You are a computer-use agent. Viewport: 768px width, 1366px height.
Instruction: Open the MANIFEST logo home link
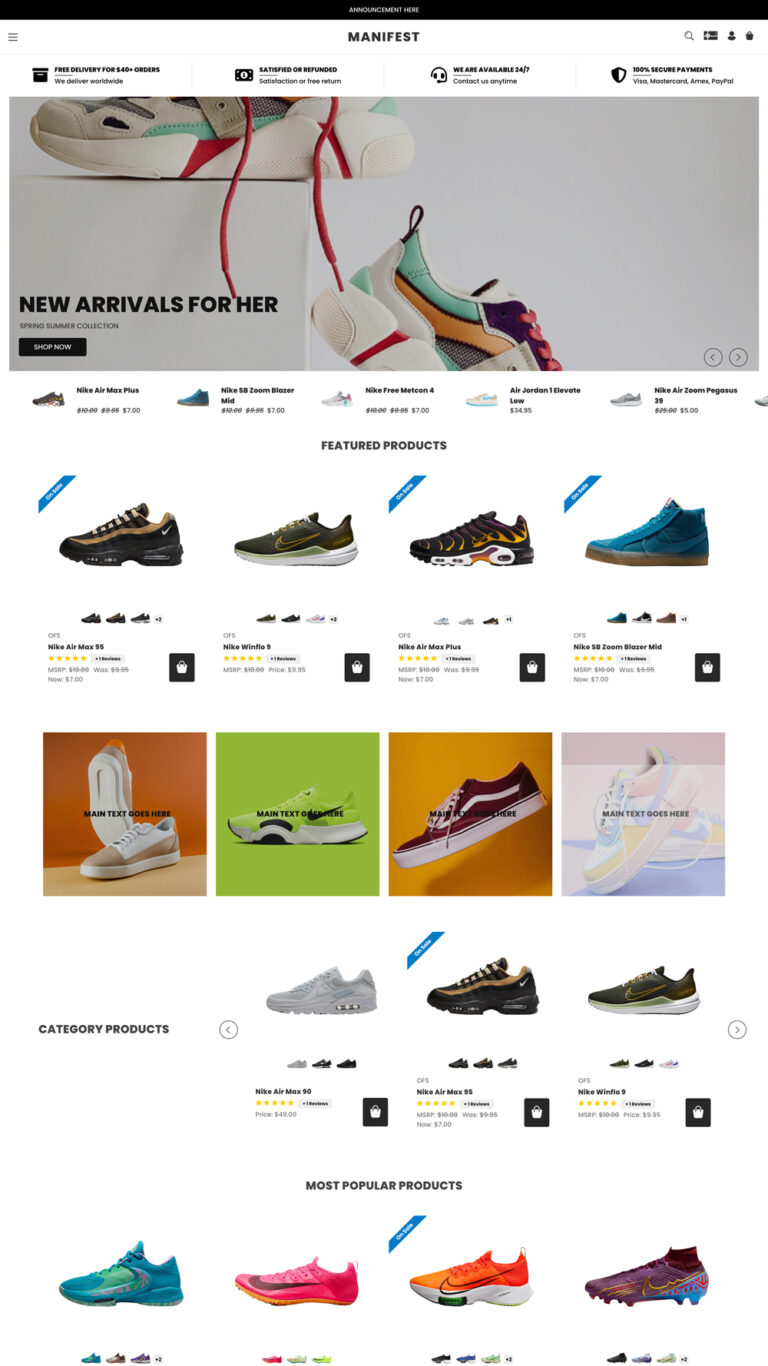[384, 37]
